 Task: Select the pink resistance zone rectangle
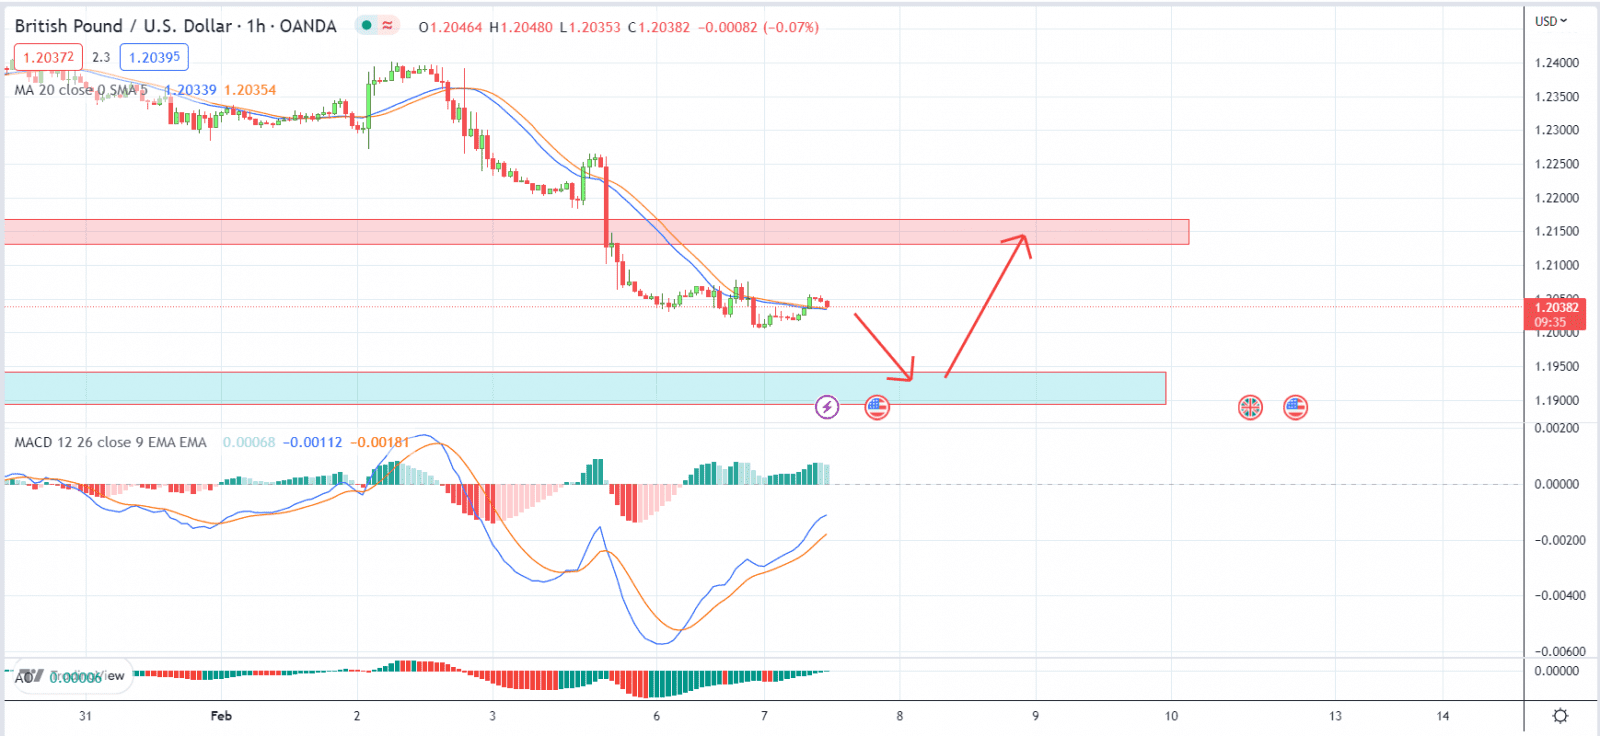(596, 232)
